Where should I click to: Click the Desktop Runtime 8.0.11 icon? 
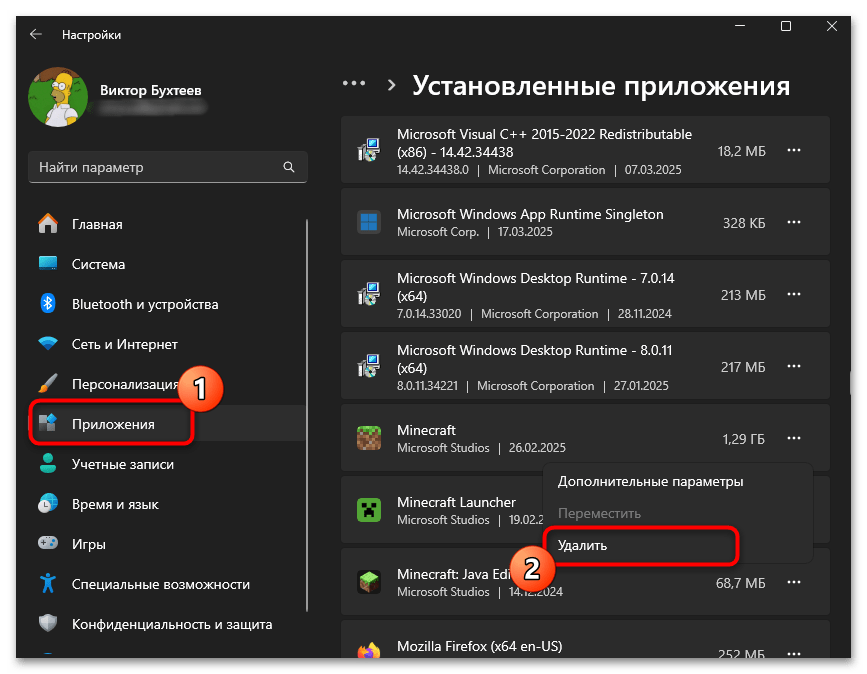(x=369, y=366)
